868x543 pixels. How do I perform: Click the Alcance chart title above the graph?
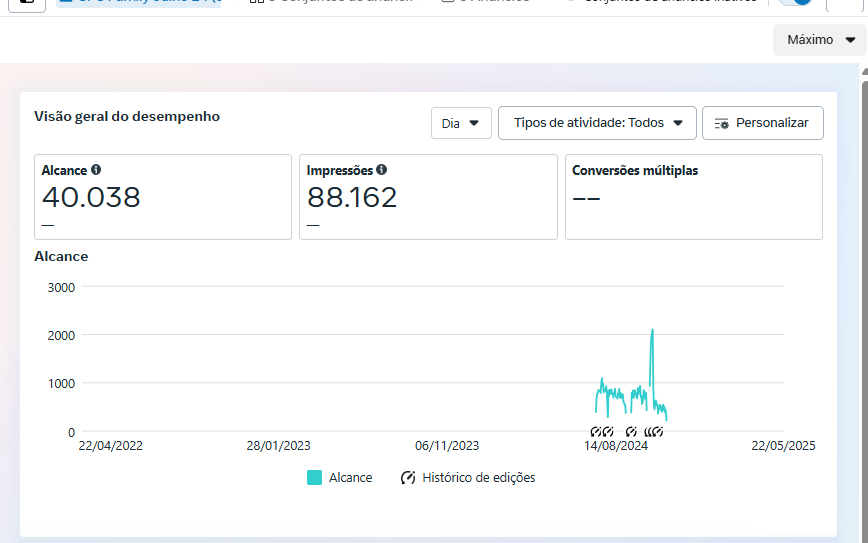tap(61, 257)
